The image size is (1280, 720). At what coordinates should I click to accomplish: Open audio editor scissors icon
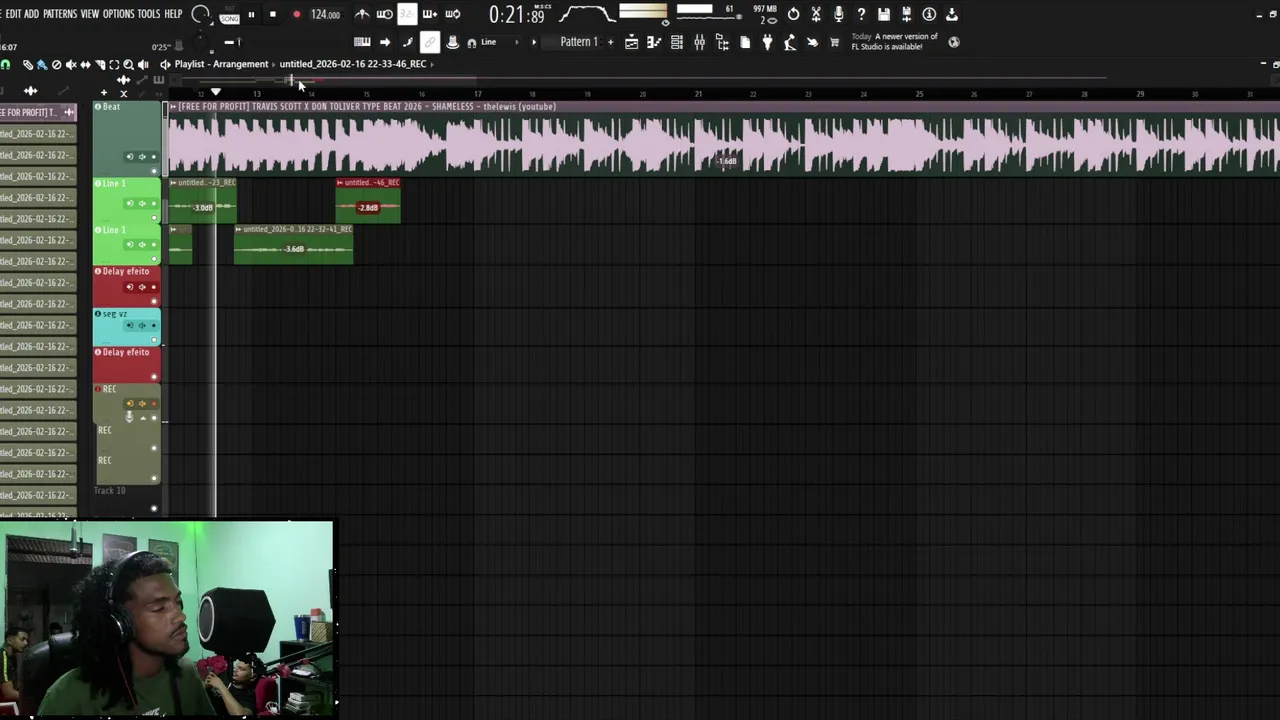816,14
